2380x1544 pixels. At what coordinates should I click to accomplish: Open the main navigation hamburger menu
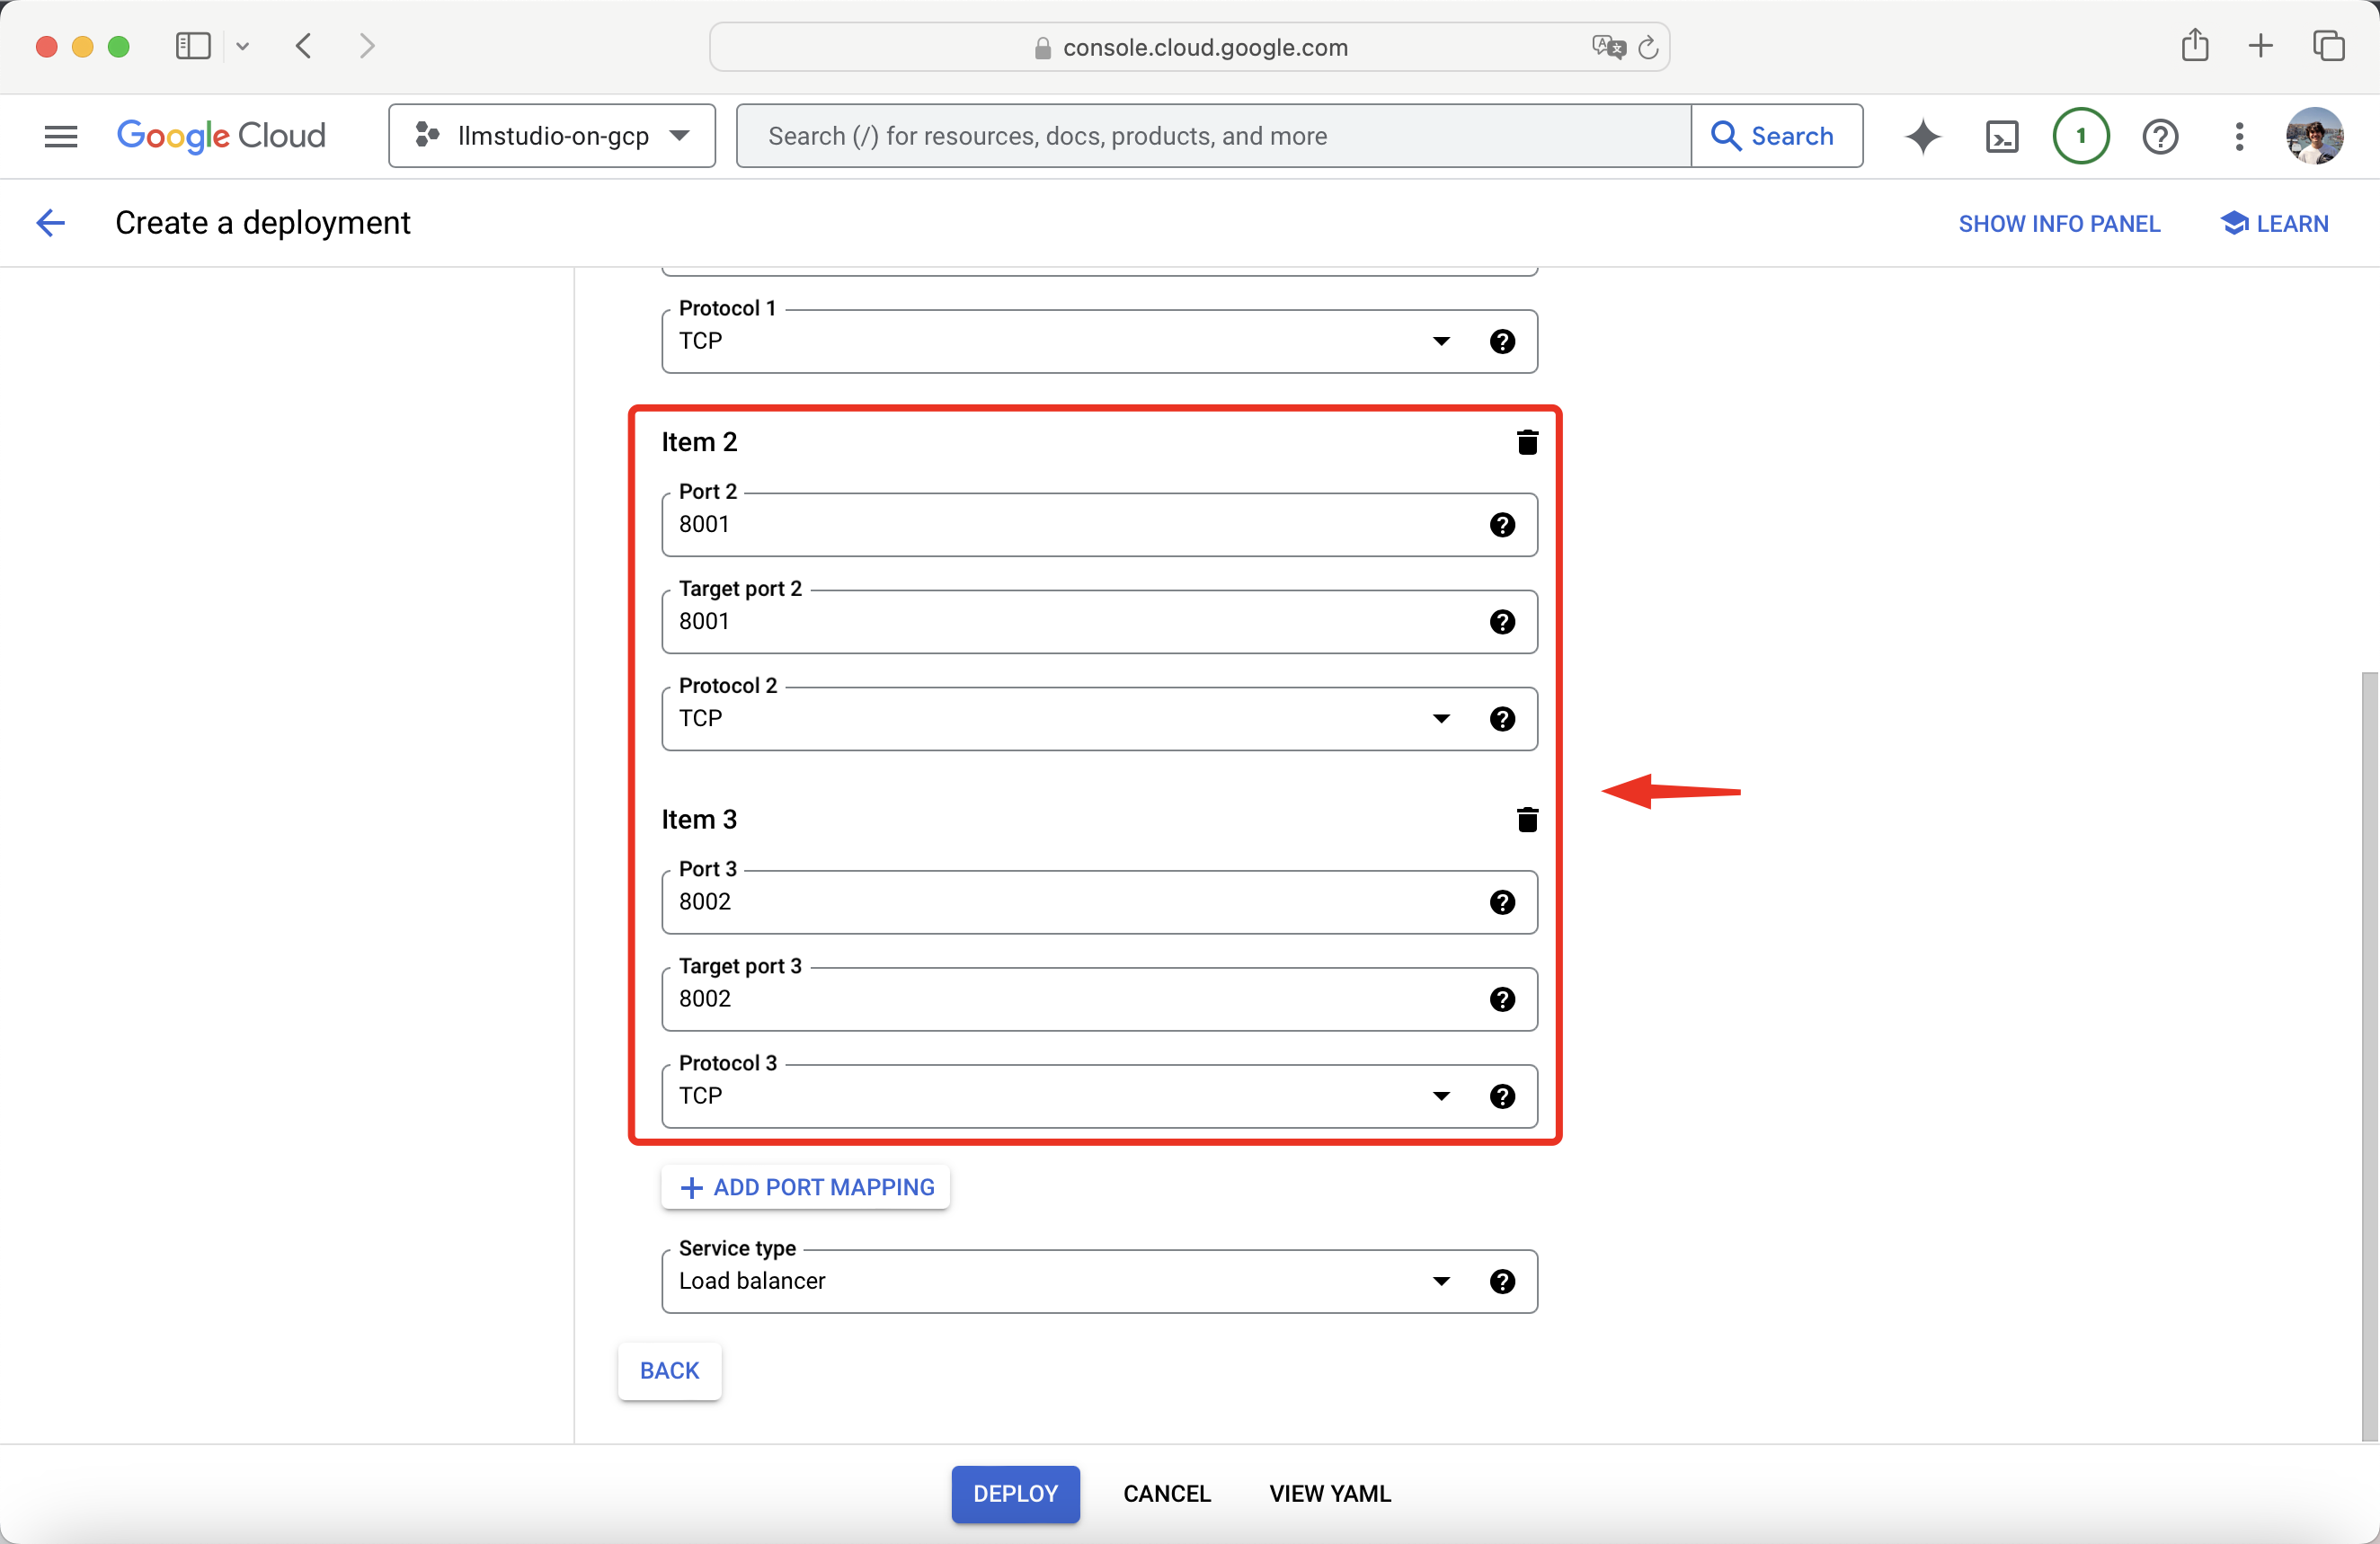click(x=61, y=136)
